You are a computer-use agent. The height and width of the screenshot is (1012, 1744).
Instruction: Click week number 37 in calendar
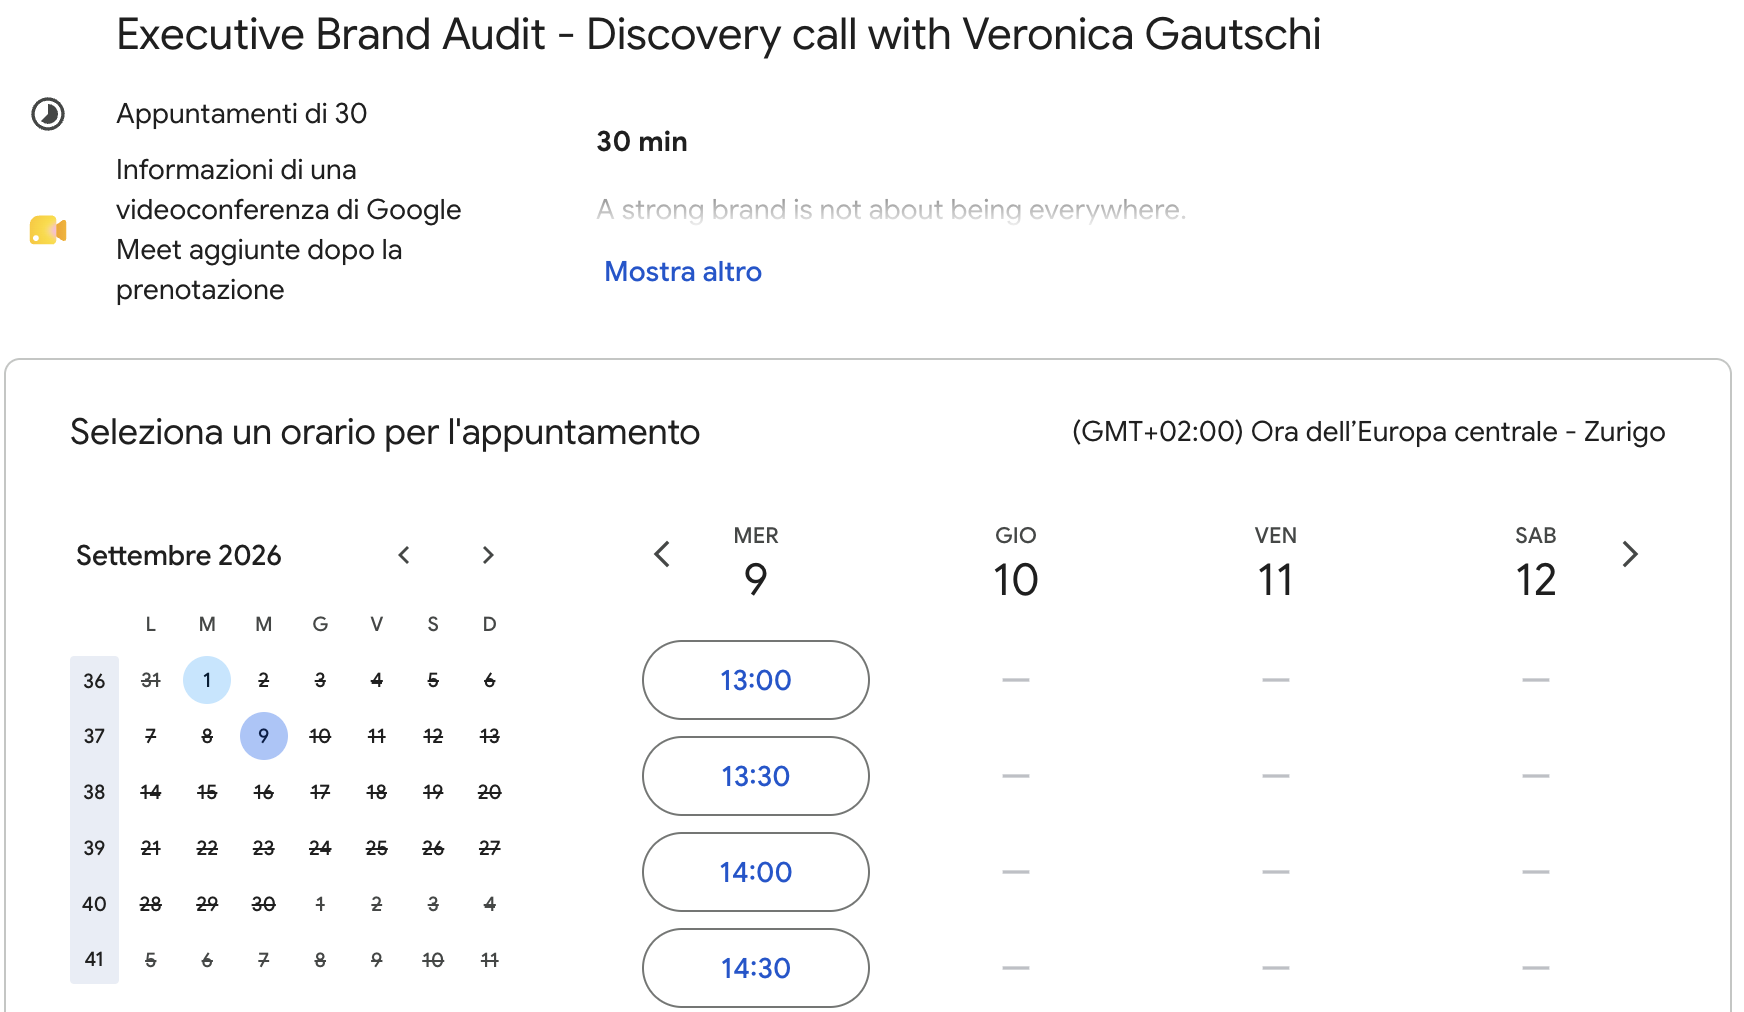tap(94, 736)
